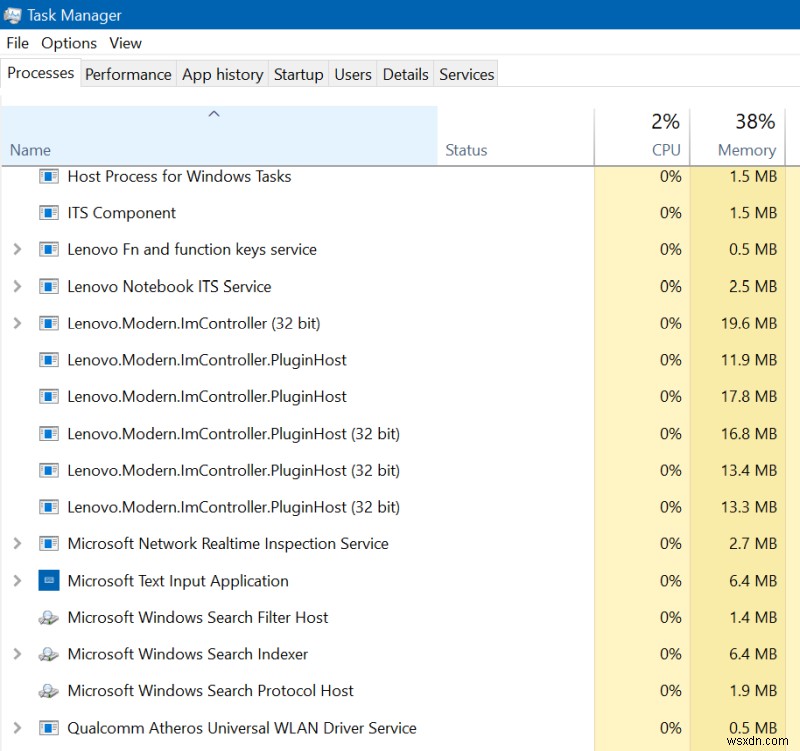The height and width of the screenshot is (751, 800).
Task: Expand Microsoft Network Realtime Inspection Service
Action: (x=17, y=544)
